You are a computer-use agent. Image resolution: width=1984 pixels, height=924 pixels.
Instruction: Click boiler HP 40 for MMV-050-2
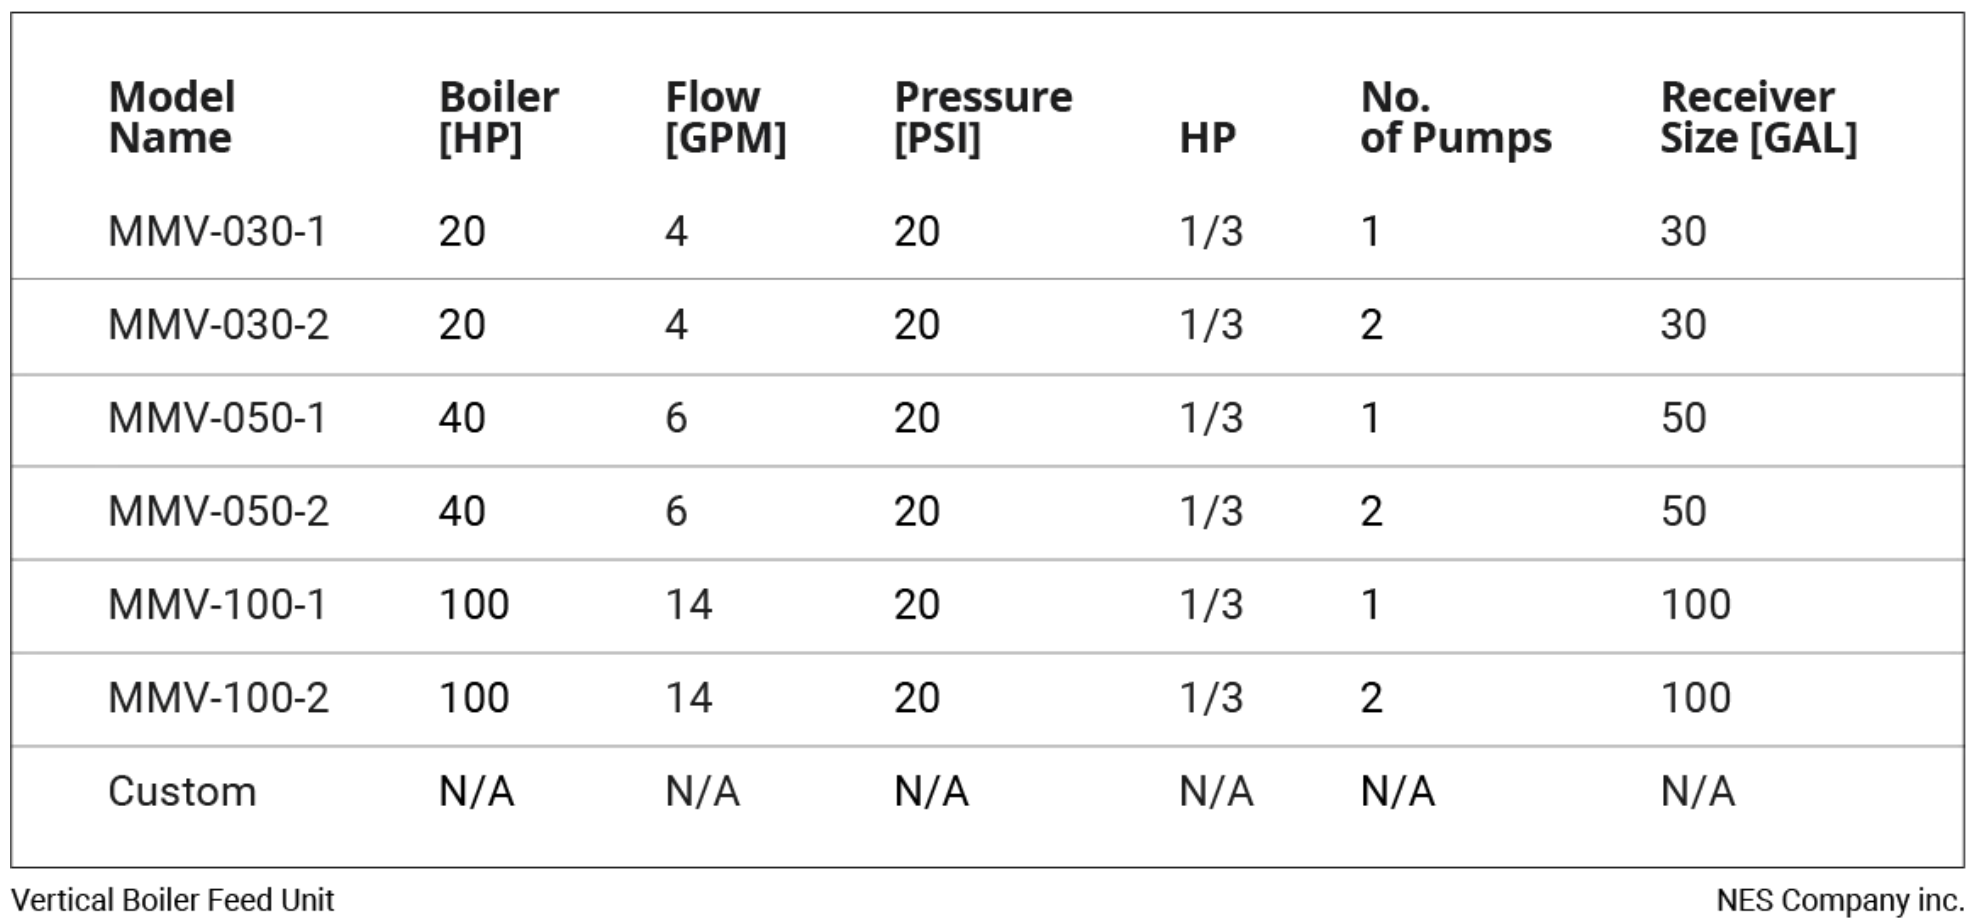(x=462, y=511)
